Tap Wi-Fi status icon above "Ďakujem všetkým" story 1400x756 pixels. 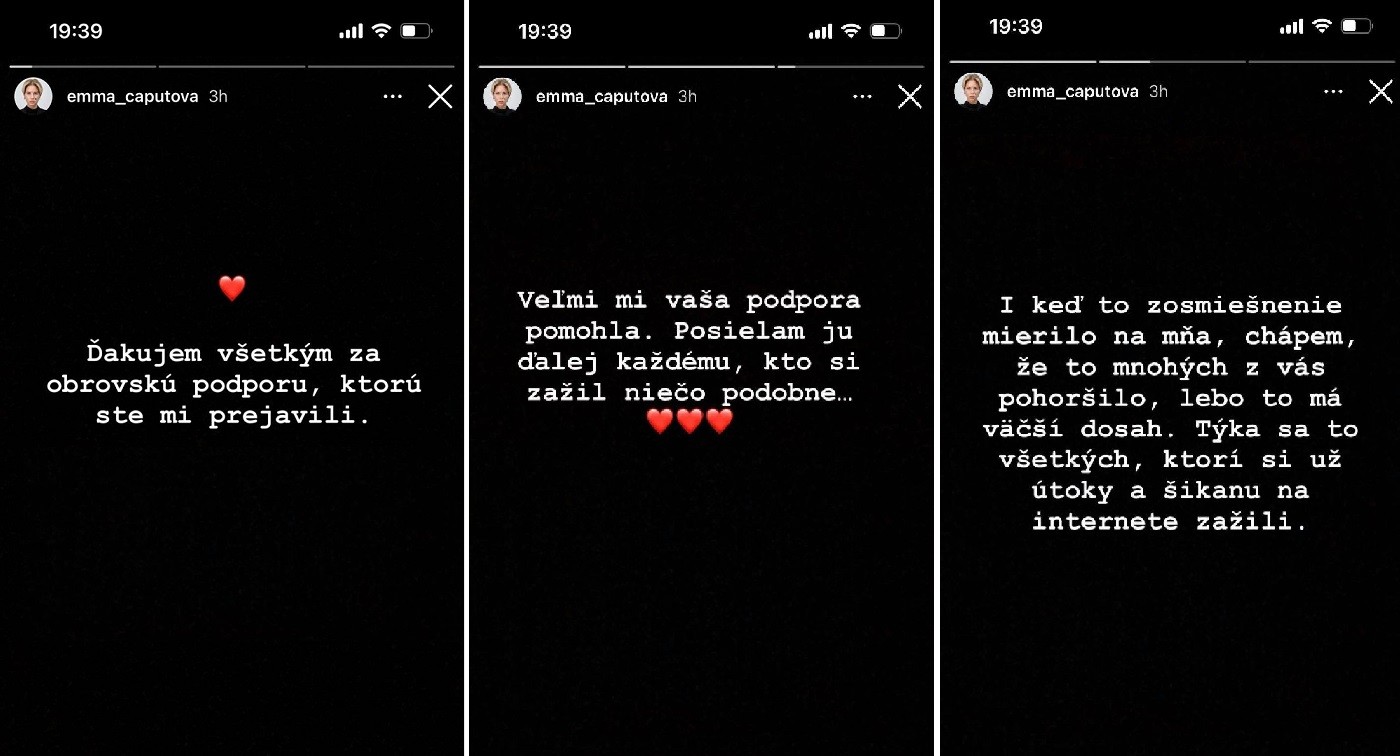[x=380, y=31]
